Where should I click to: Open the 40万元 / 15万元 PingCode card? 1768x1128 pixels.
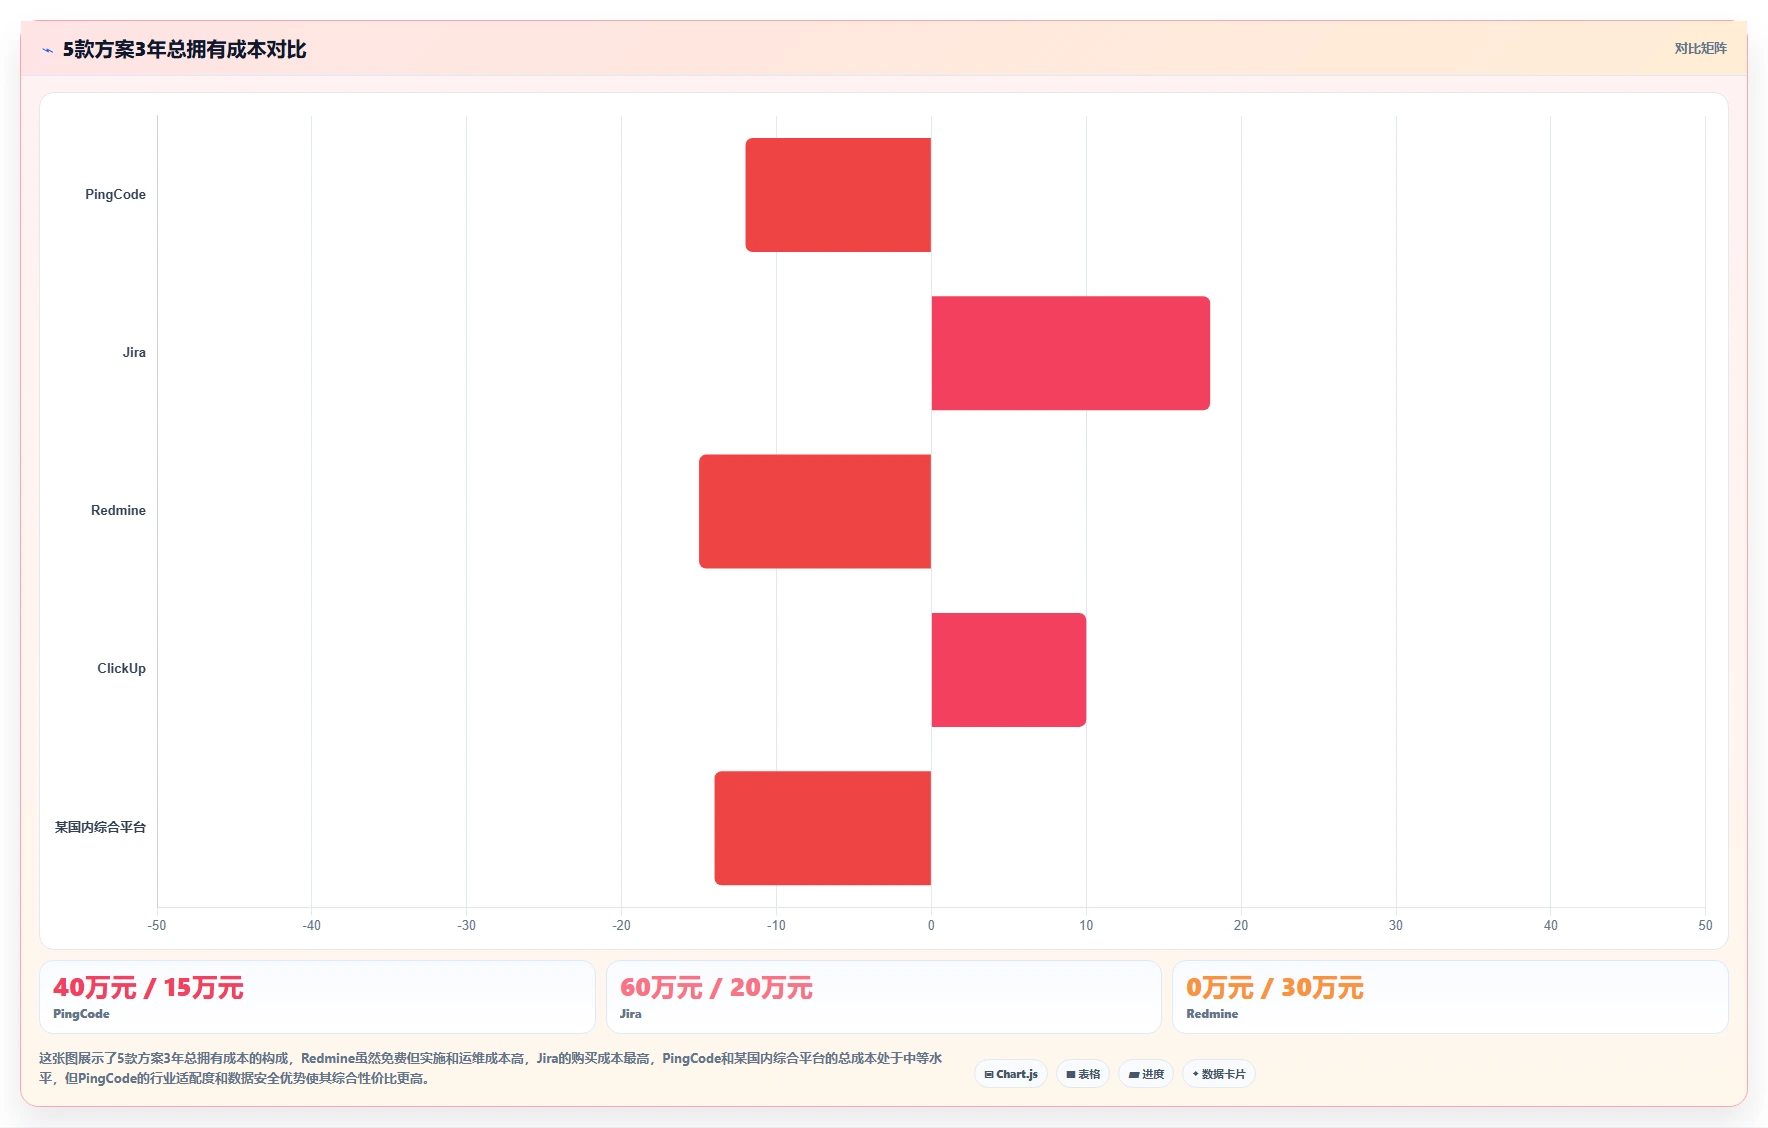tap(317, 997)
